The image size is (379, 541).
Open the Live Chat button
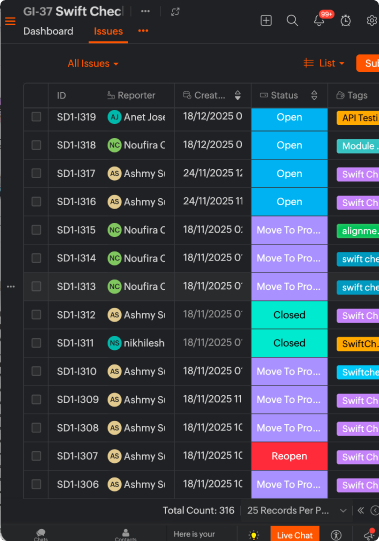coord(295,534)
